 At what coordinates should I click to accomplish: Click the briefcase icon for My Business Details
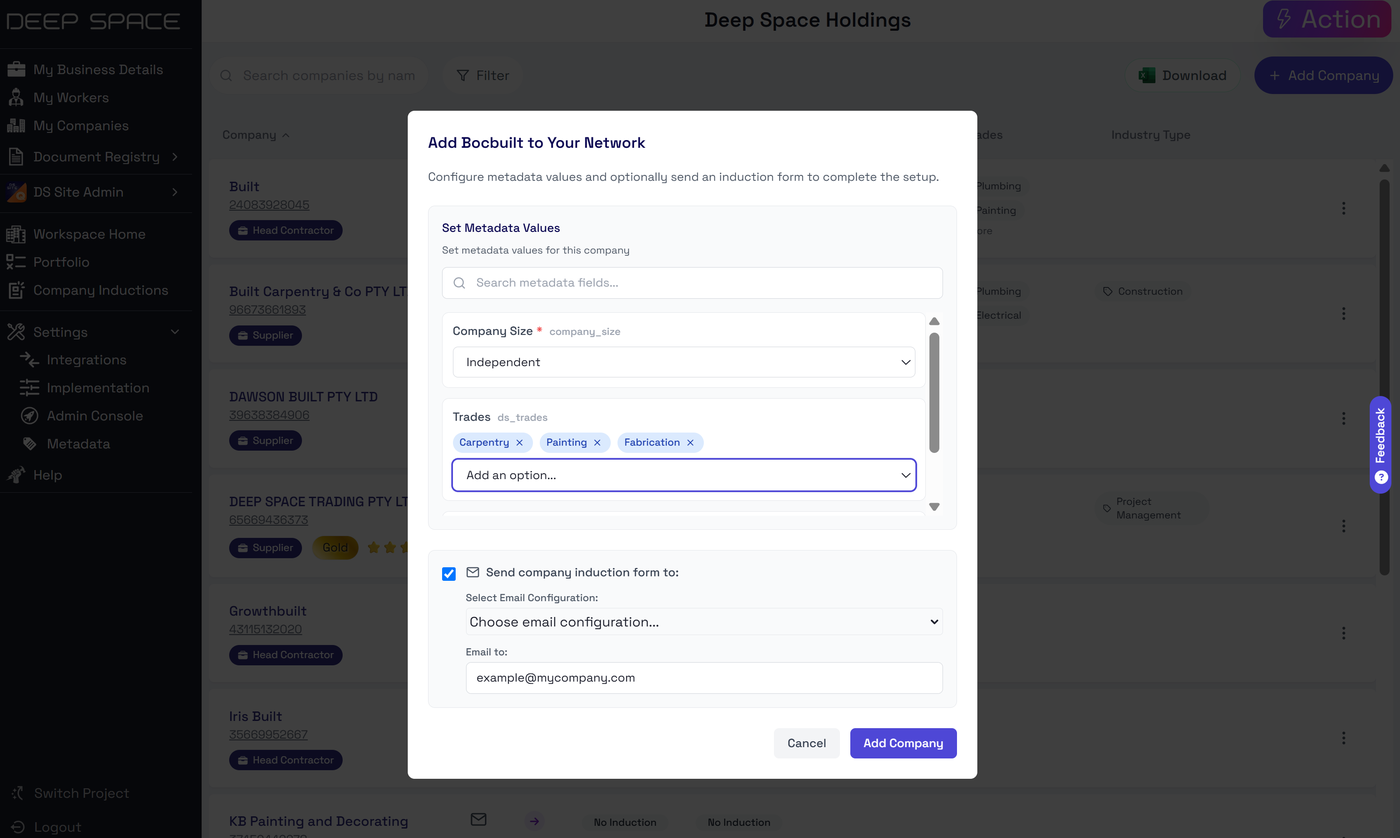(16, 69)
